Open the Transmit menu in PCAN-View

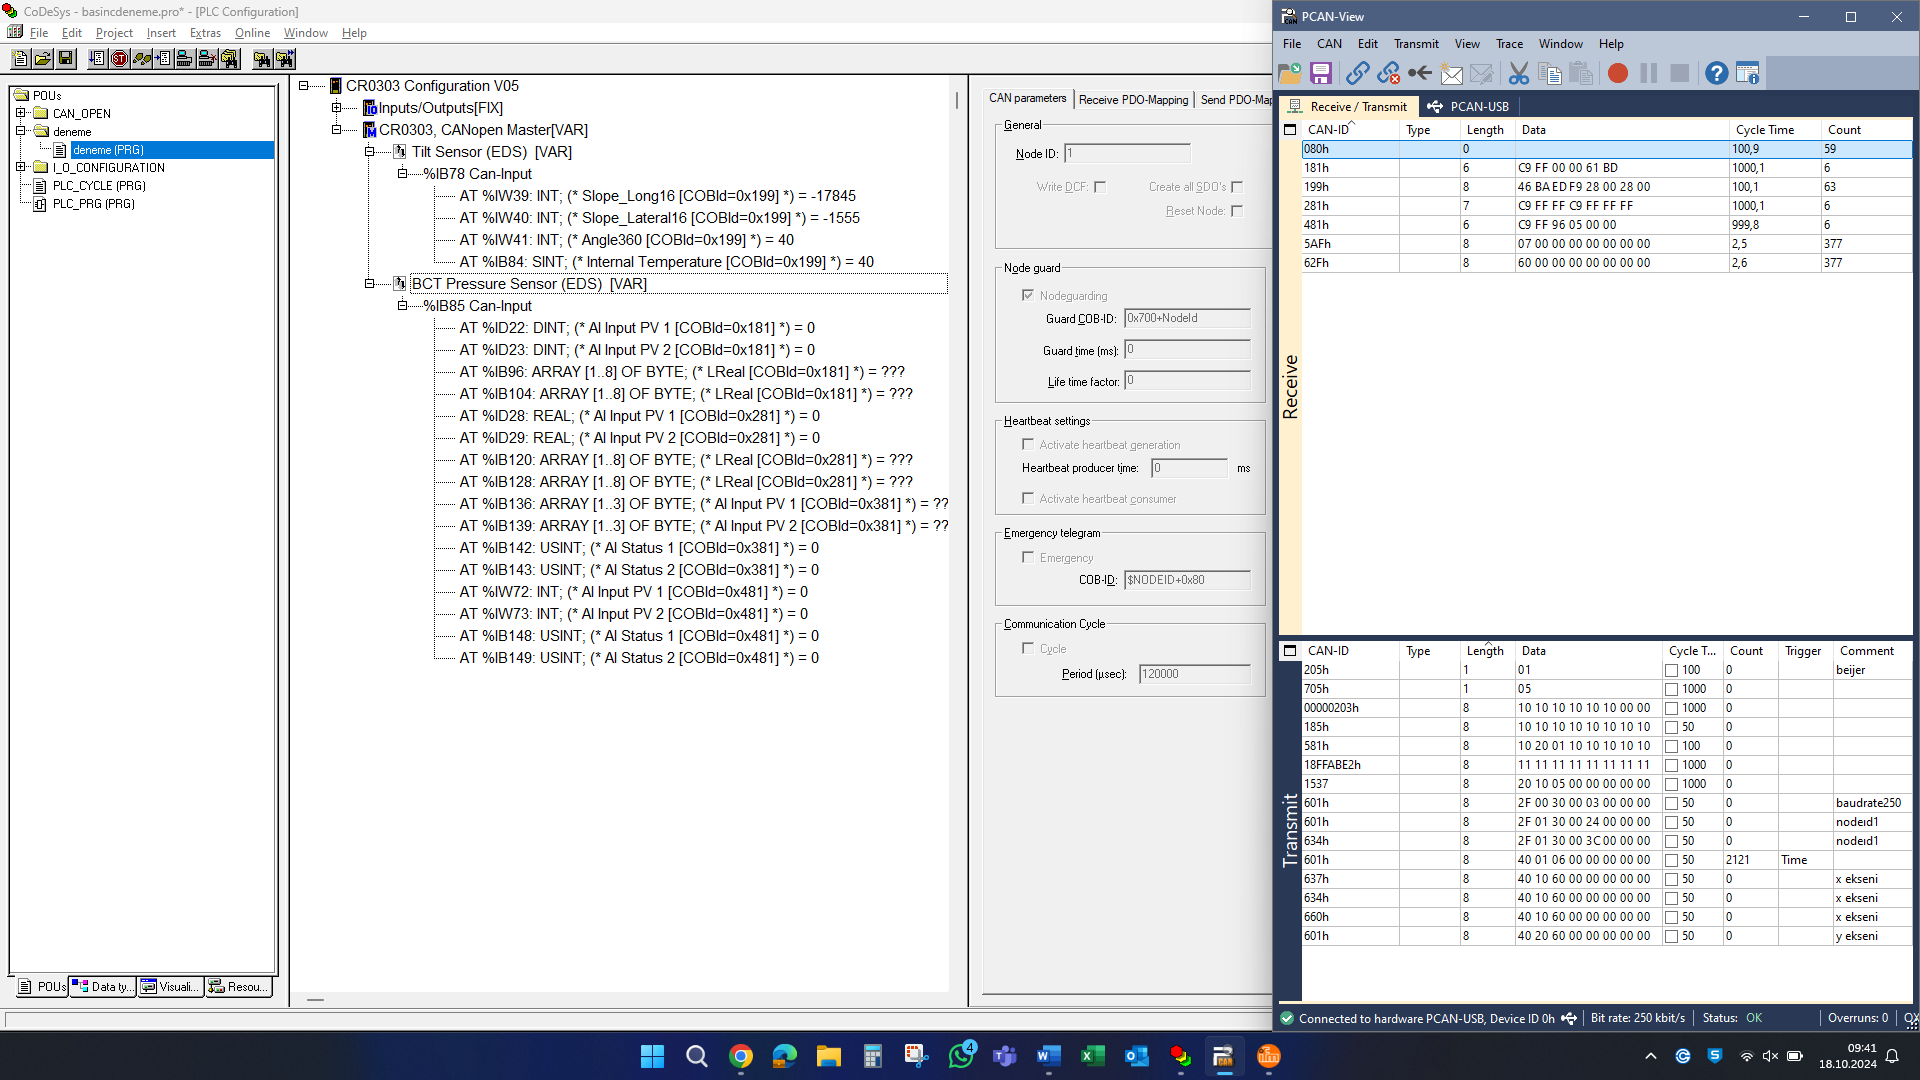click(x=1415, y=44)
